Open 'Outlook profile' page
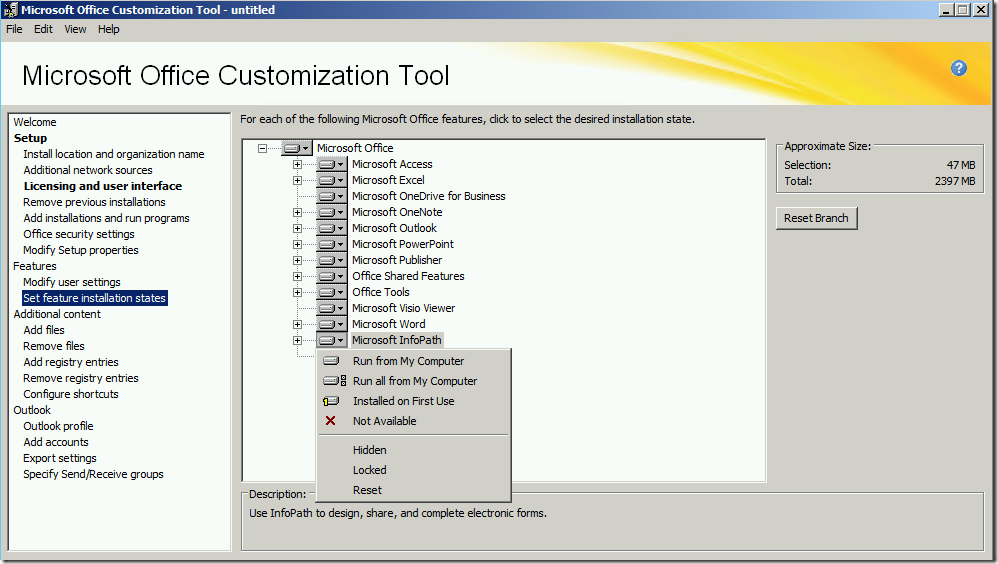 click(x=59, y=426)
